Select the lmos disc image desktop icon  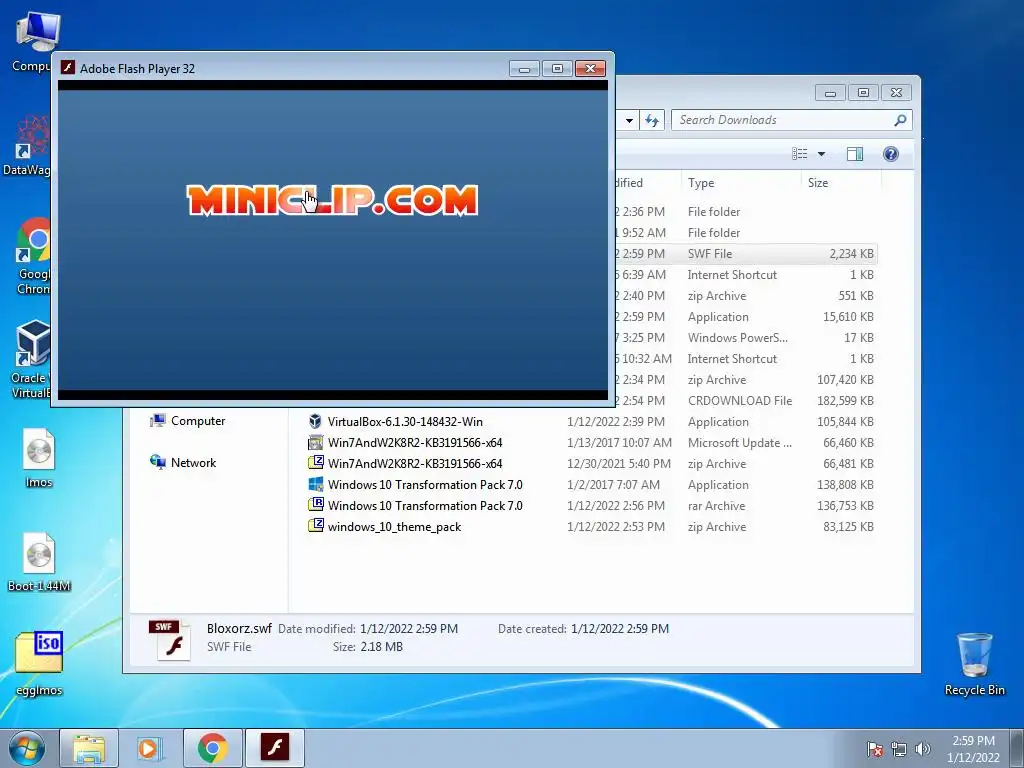[x=39, y=458]
